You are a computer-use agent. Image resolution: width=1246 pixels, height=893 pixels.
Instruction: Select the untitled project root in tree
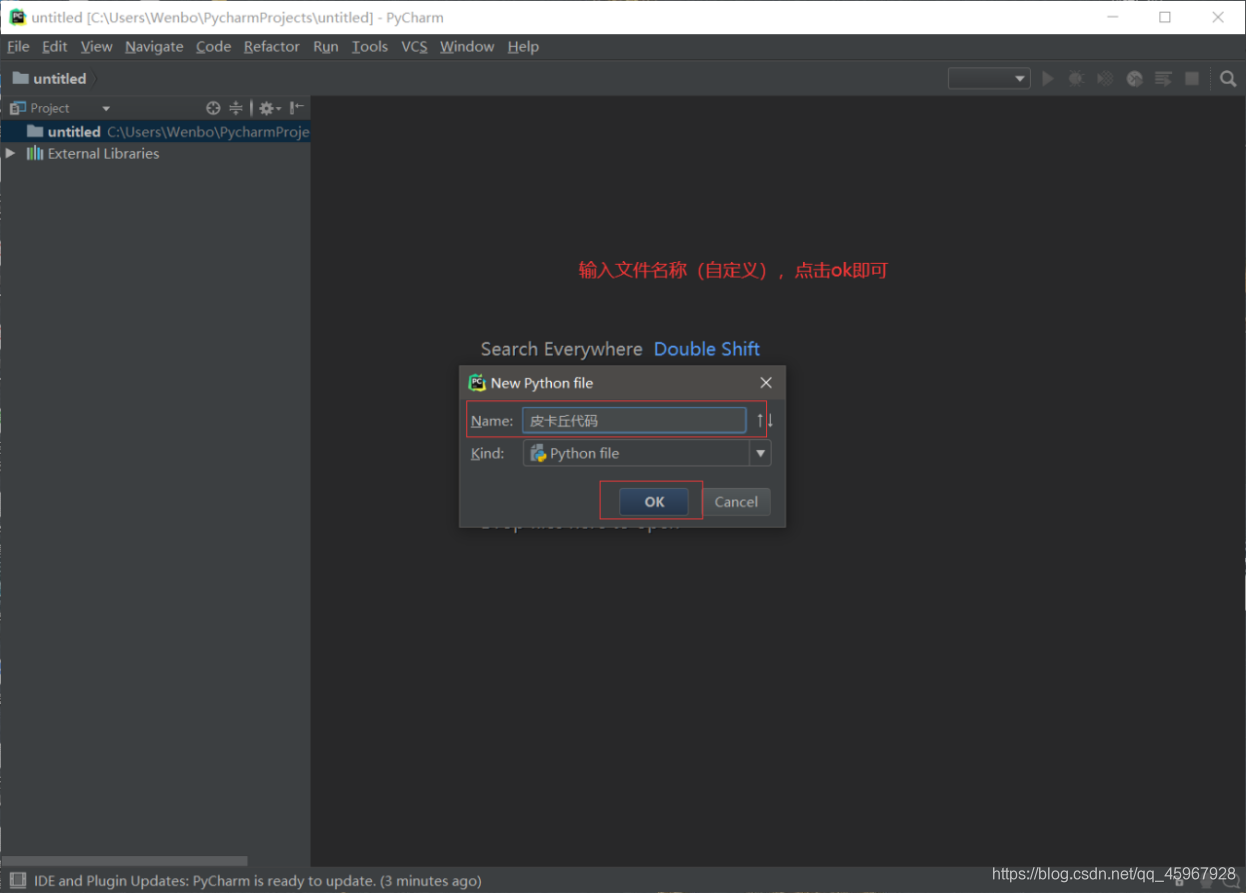(x=155, y=131)
